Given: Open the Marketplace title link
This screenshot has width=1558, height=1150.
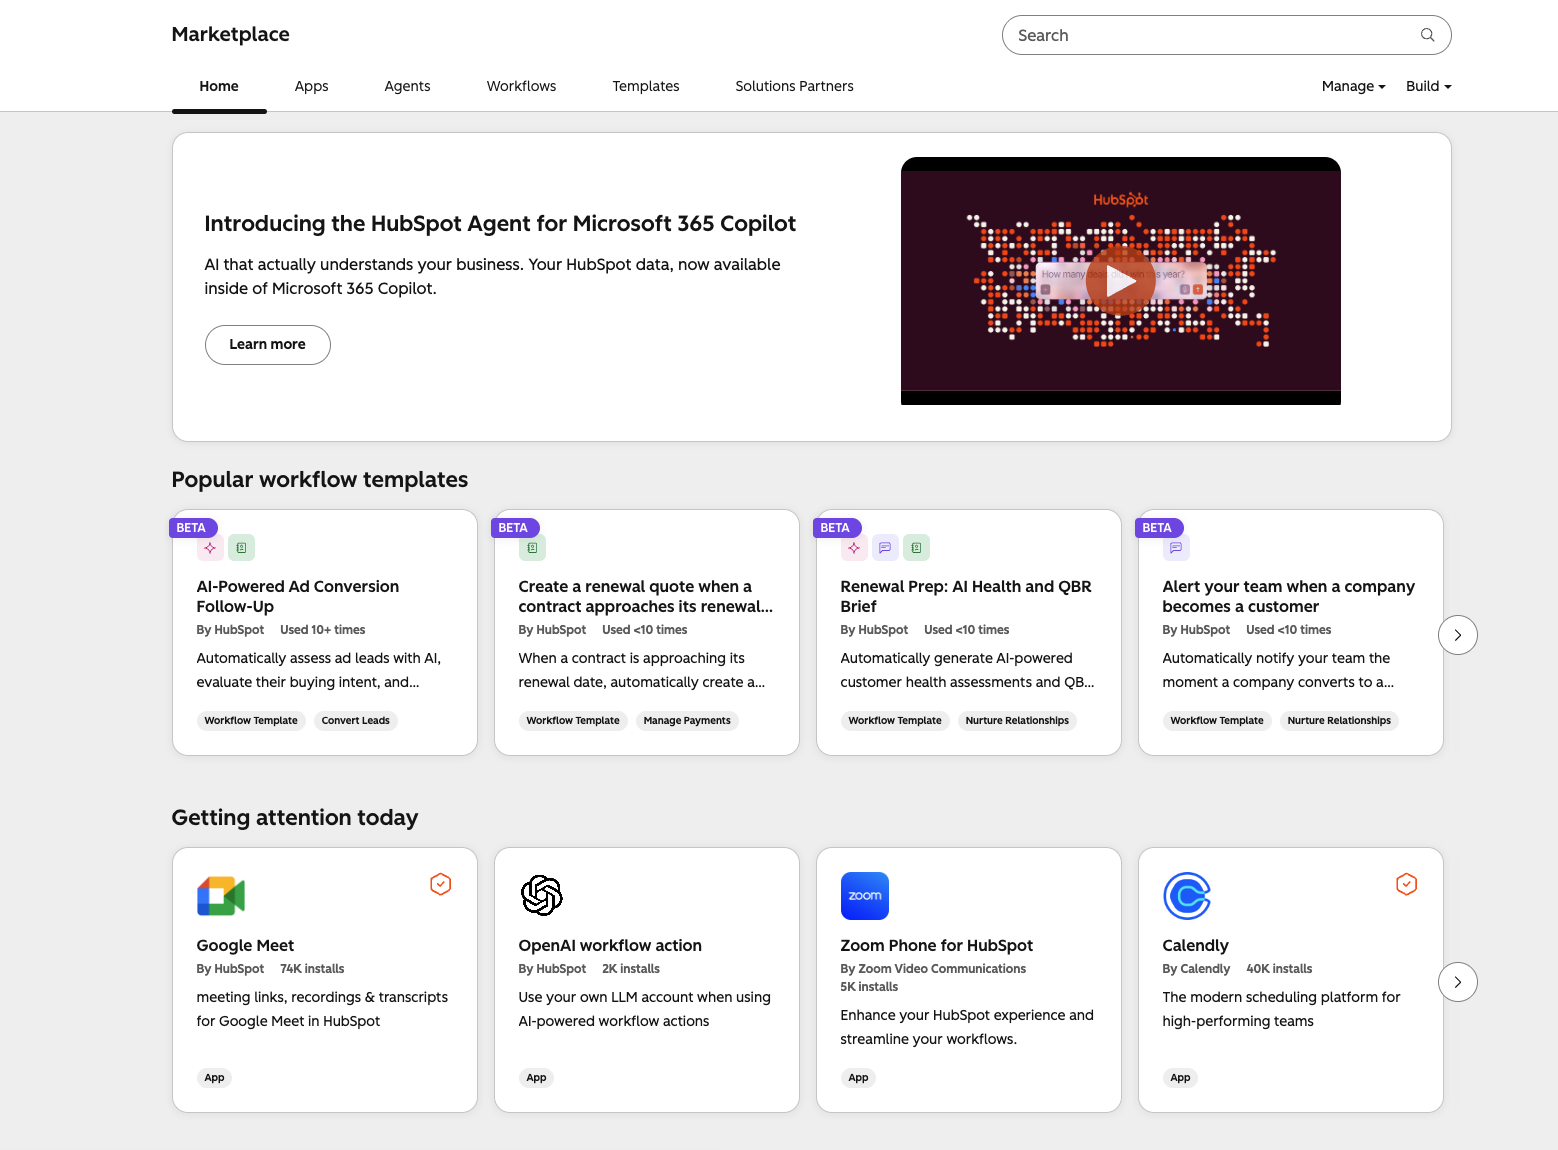Looking at the screenshot, I should (230, 34).
